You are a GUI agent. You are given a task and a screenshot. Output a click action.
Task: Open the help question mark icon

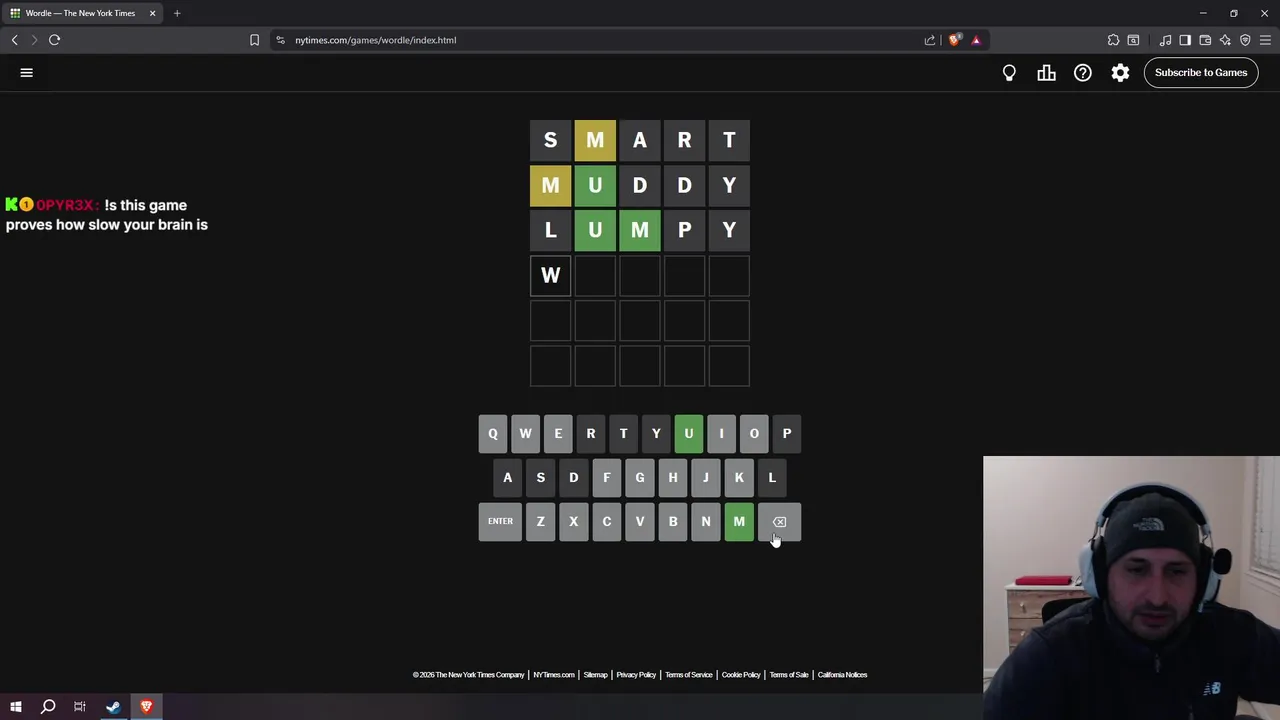(1083, 72)
